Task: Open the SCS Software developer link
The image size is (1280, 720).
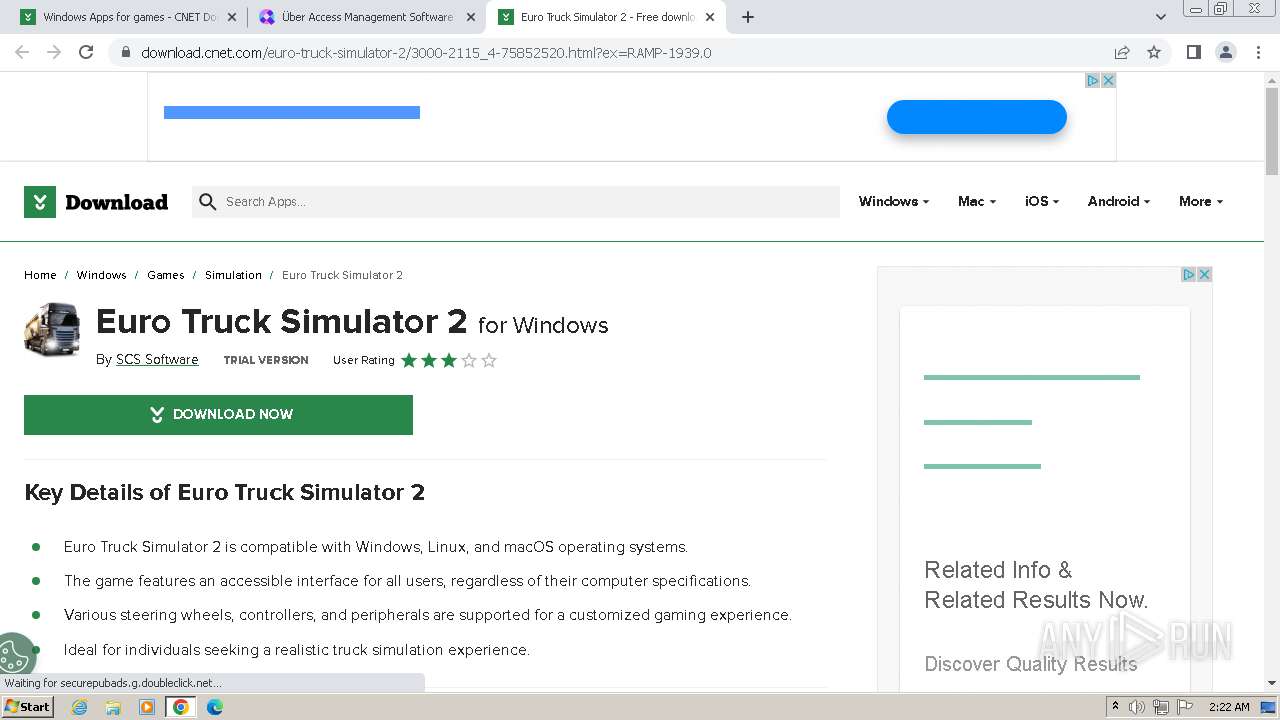Action: pyautogui.click(x=157, y=360)
